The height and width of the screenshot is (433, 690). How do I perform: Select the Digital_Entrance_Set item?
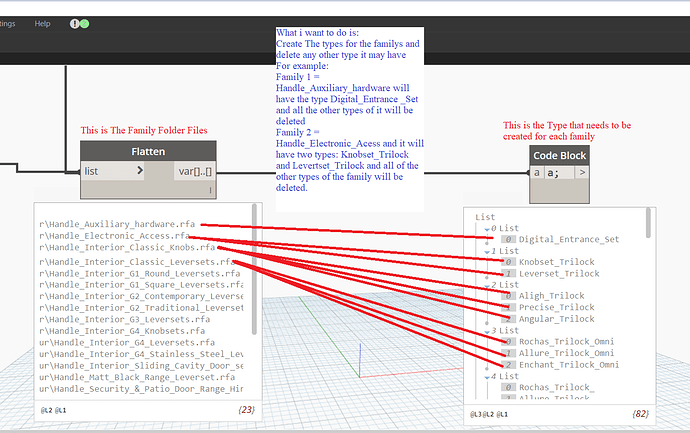569,239
